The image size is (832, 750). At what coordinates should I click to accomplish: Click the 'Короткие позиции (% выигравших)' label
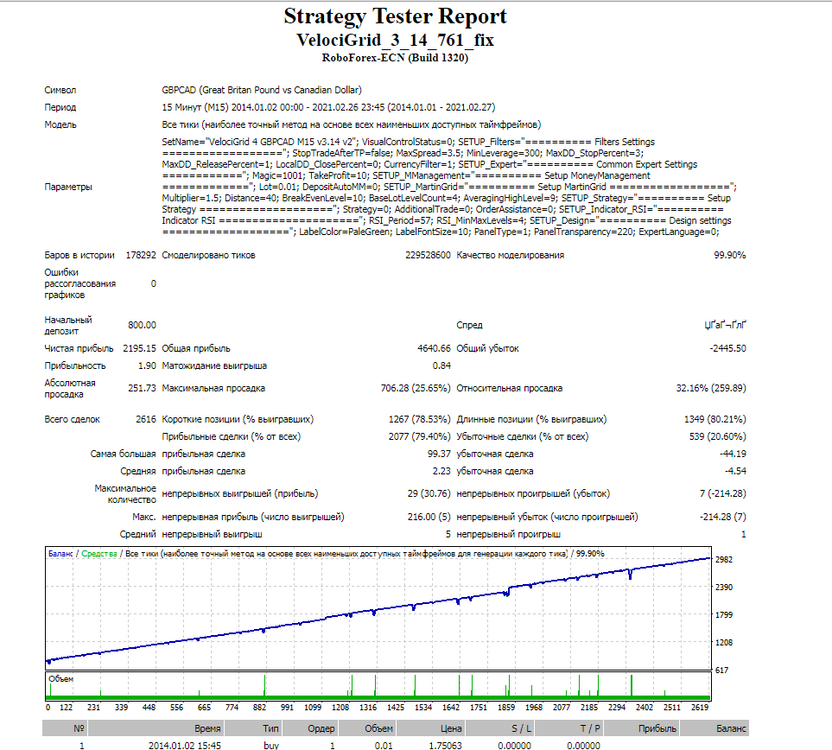click(x=238, y=419)
